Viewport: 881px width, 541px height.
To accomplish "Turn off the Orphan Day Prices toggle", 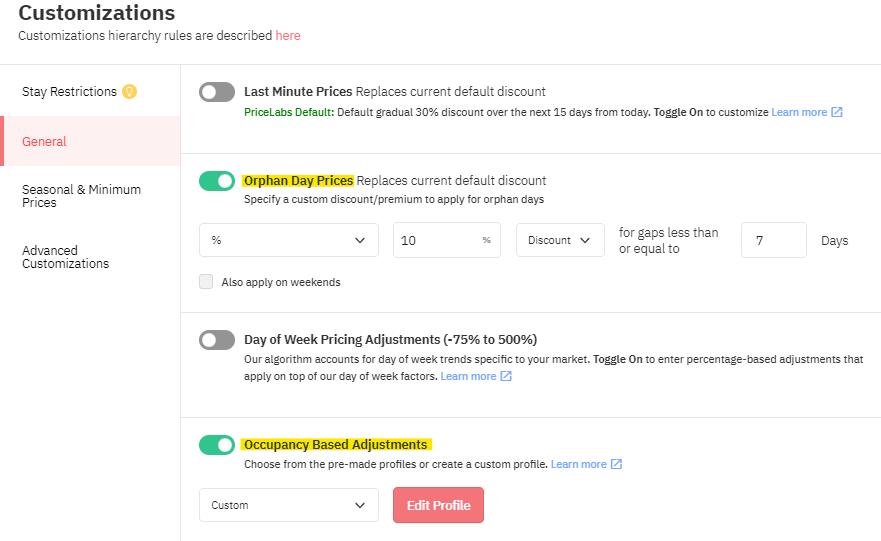I will coord(217,181).
